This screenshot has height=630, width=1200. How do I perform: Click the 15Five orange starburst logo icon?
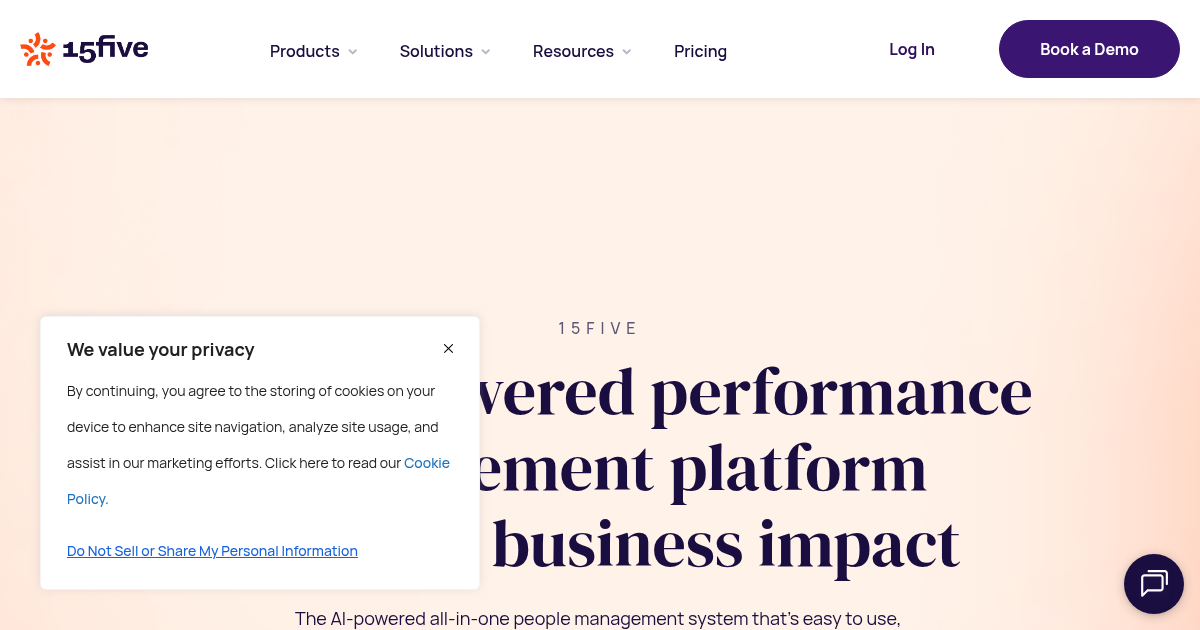coord(38,49)
